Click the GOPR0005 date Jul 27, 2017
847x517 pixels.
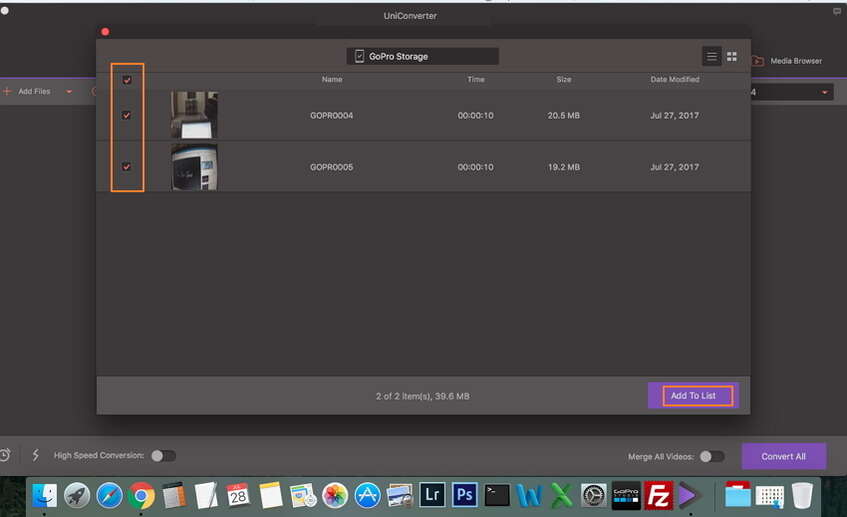pyautogui.click(x=675, y=167)
